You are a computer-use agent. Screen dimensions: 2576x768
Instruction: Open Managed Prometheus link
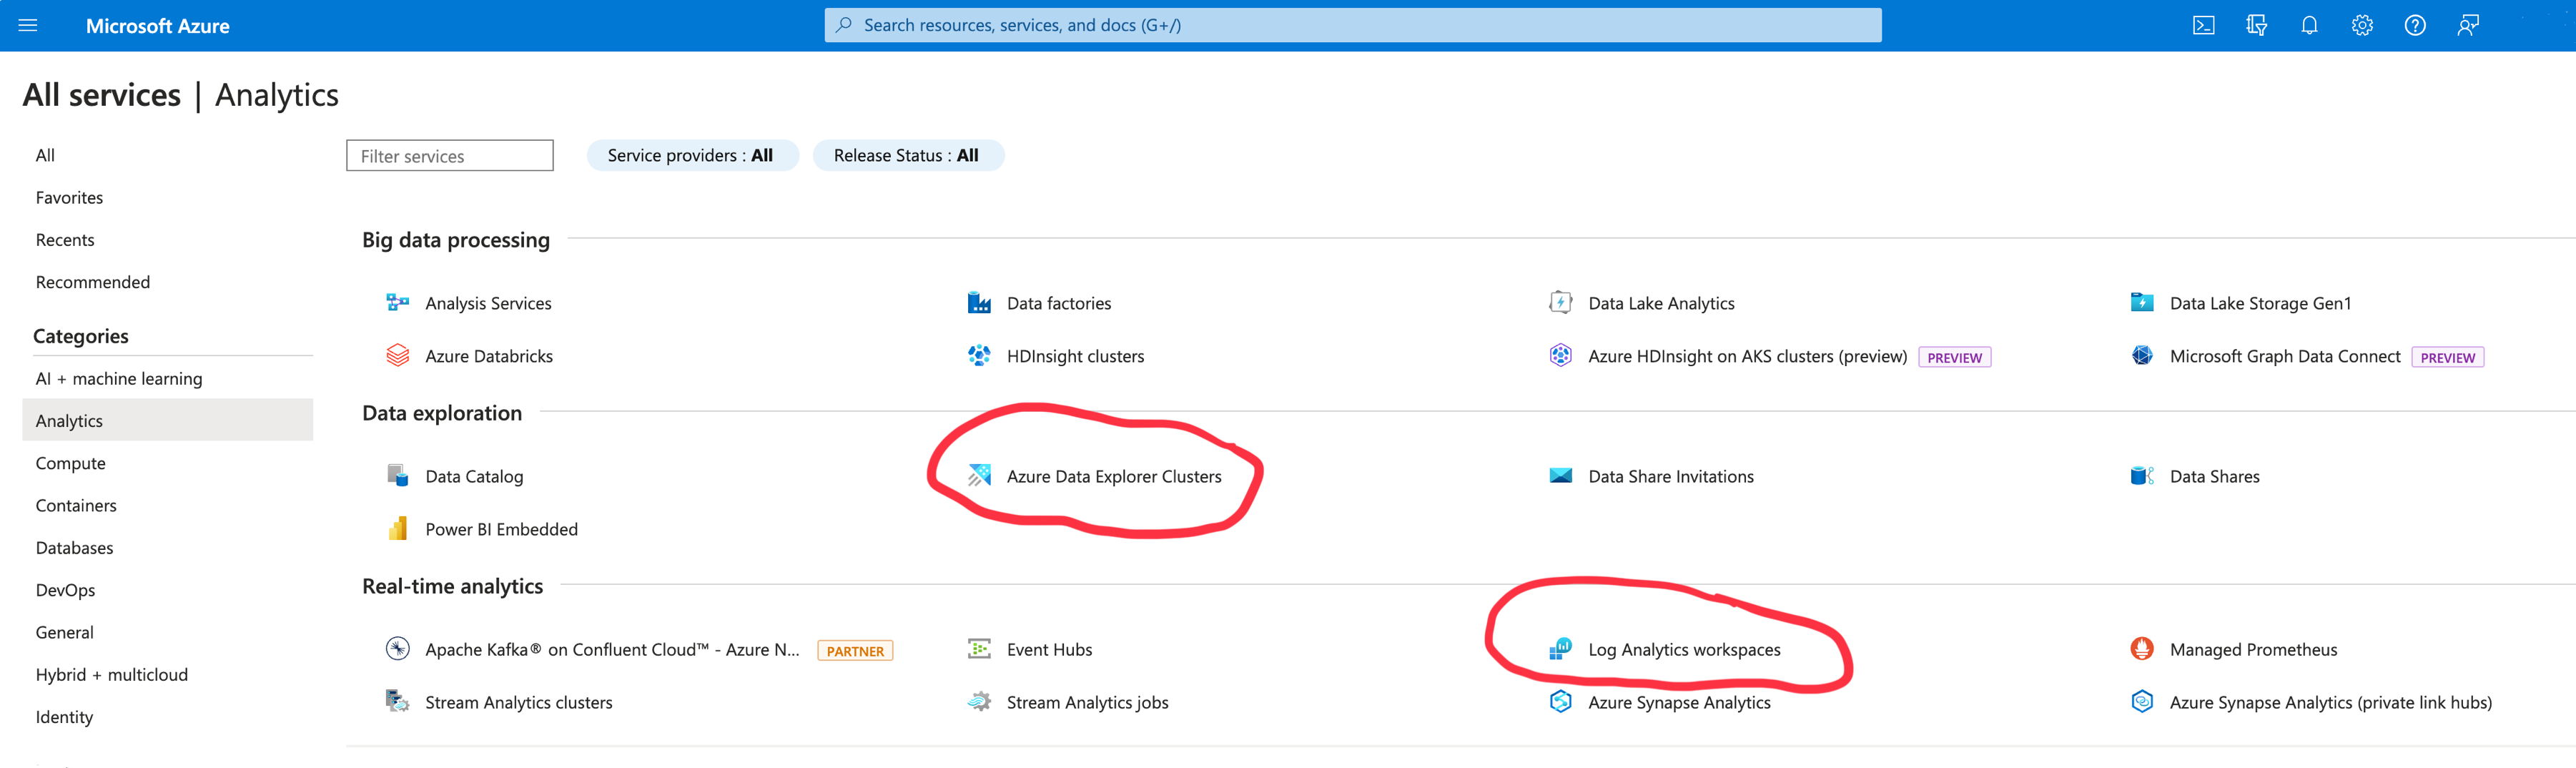tap(2253, 649)
